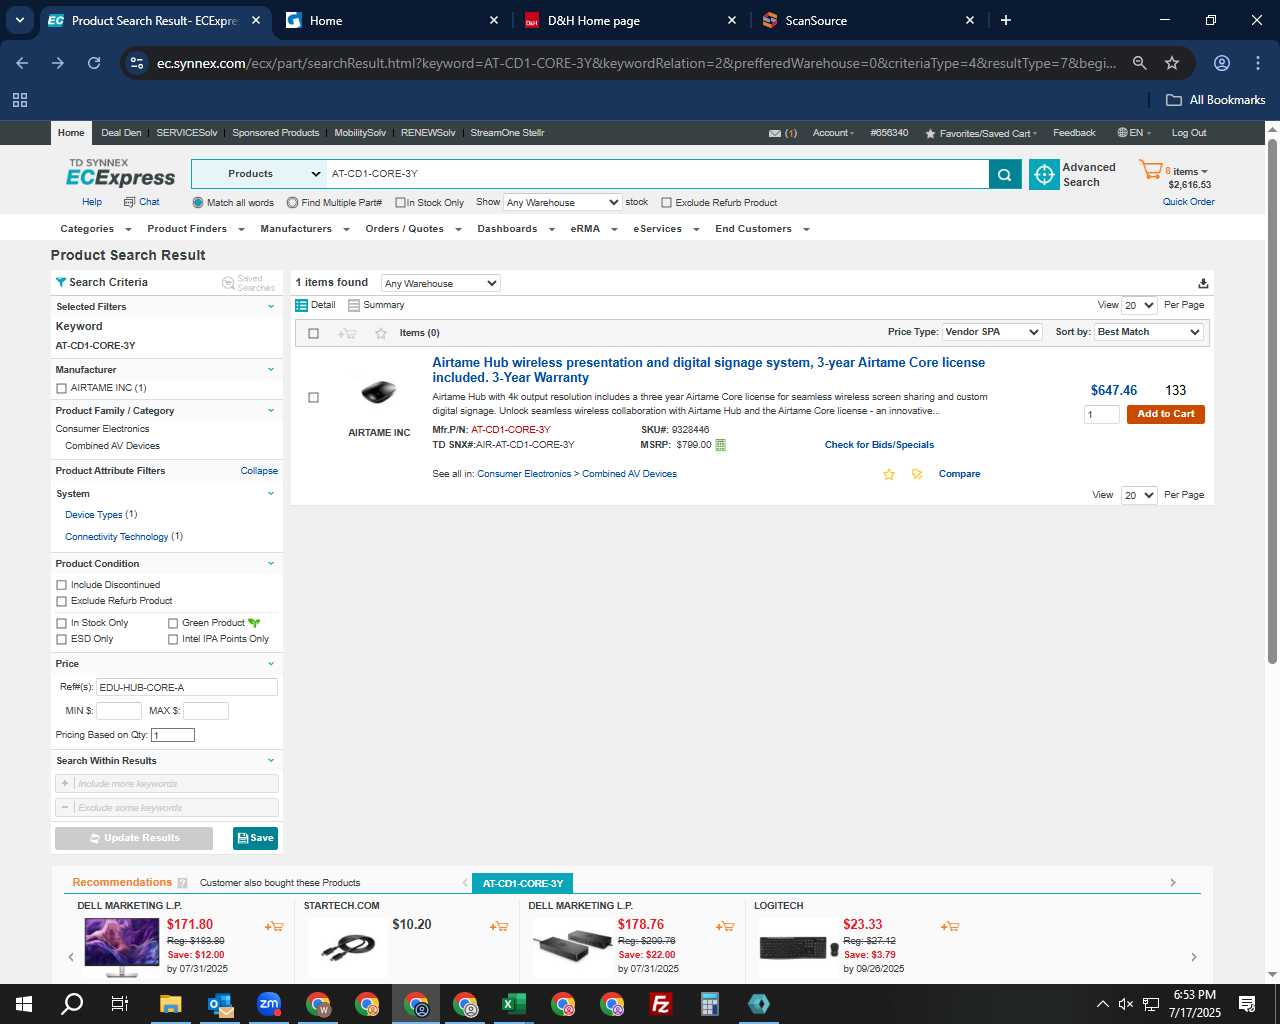This screenshot has width=1280, height=1024.
Task: Open Quick Order link
Action: pyautogui.click(x=1188, y=202)
